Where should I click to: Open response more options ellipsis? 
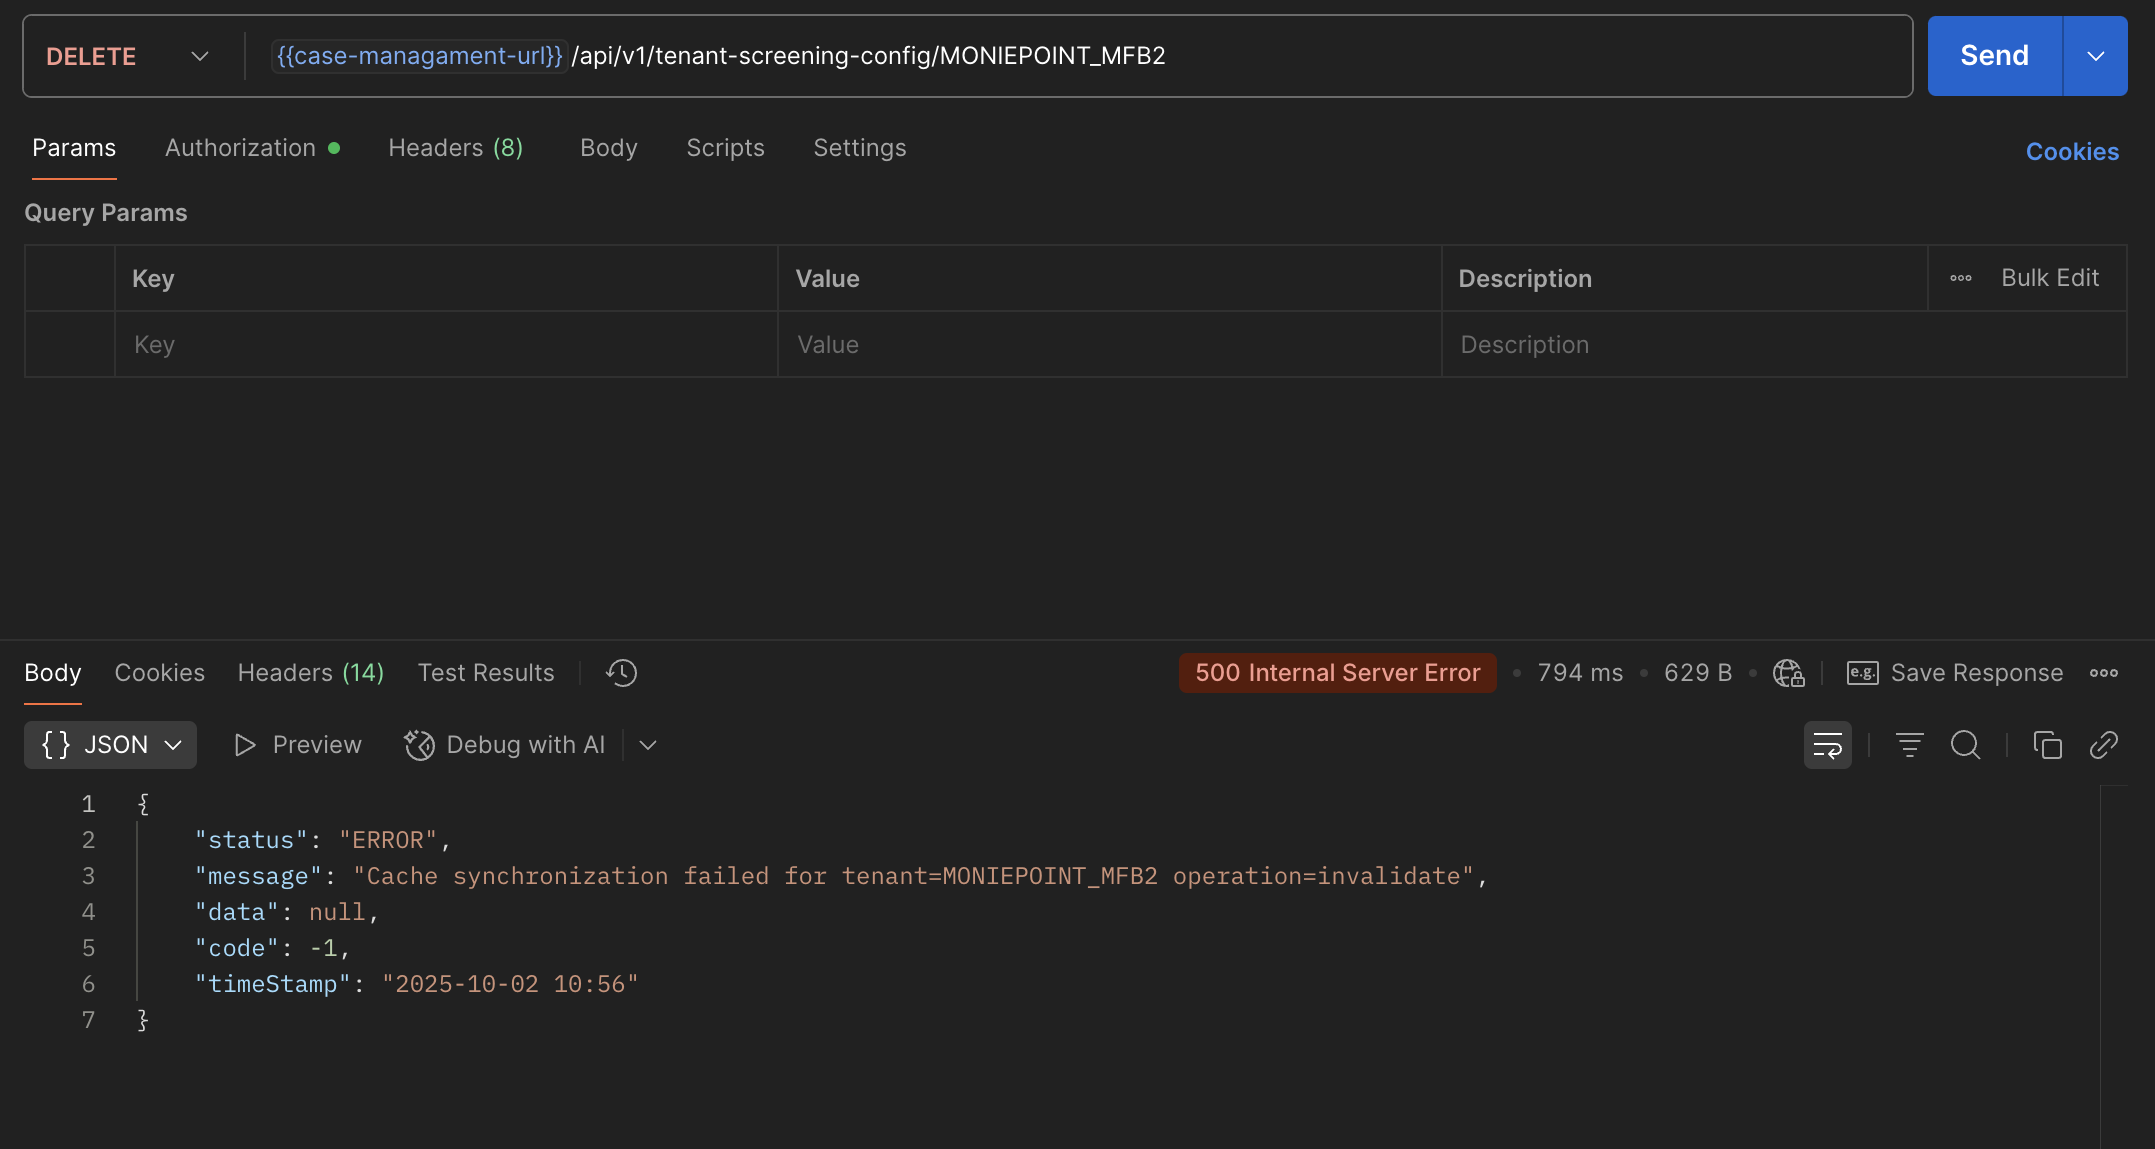[x=2103, y=673]
